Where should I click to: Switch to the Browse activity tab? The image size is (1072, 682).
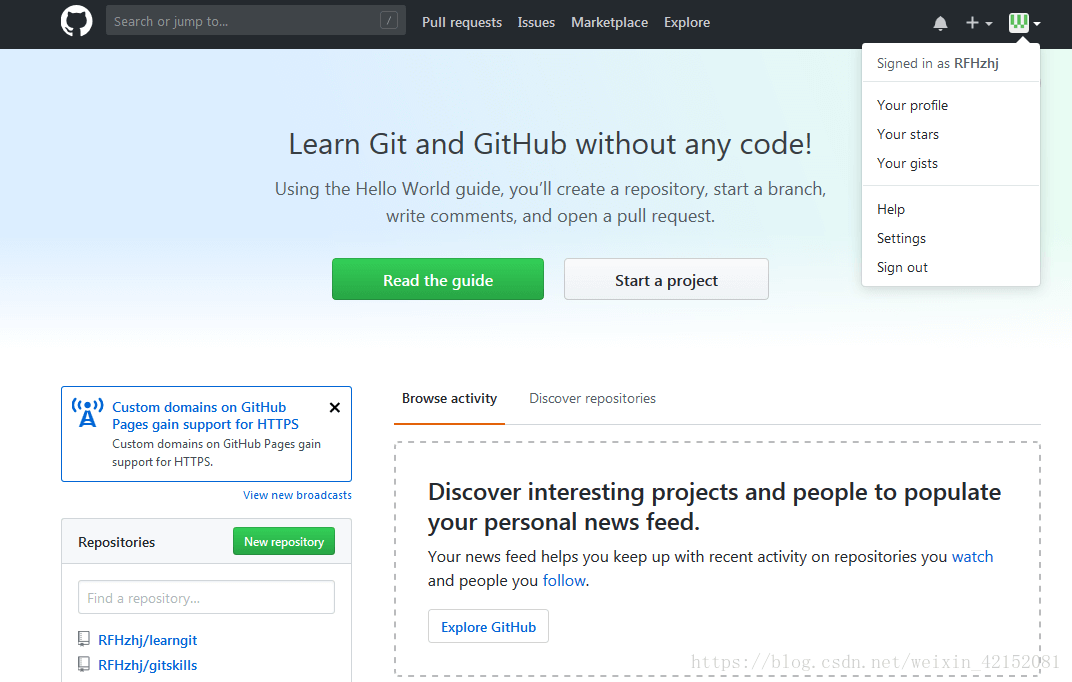click(449, 398)
